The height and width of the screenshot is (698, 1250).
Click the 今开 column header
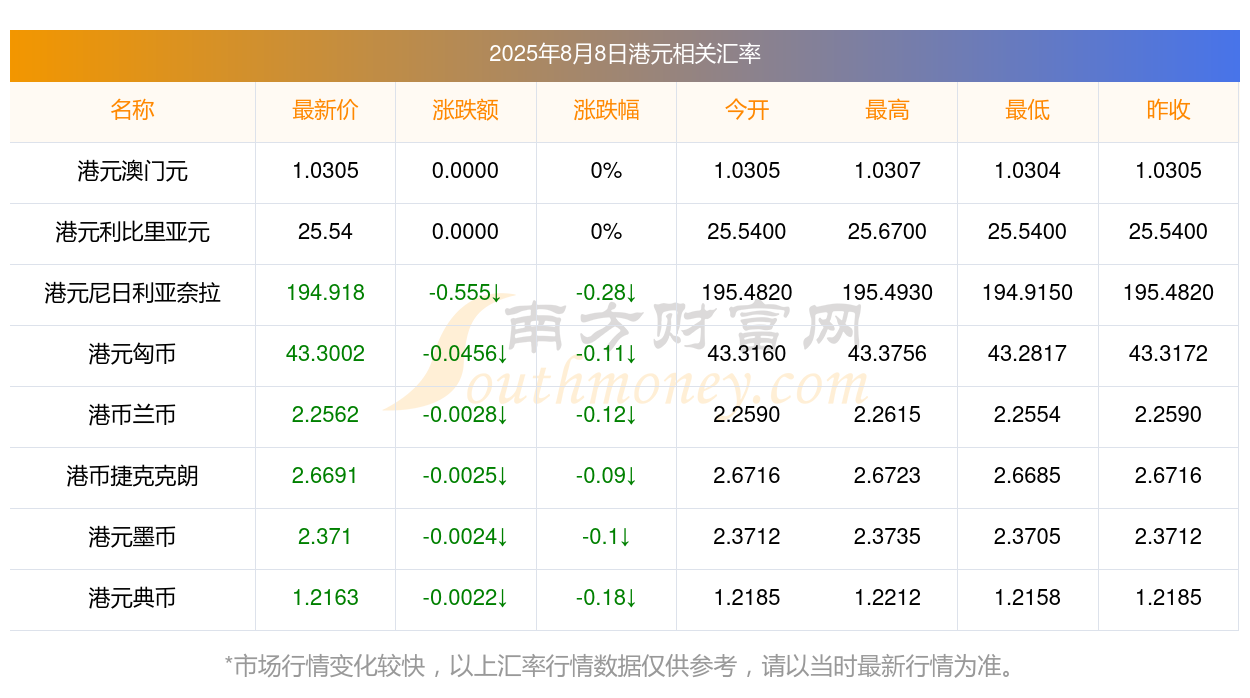tap(747, 110)
